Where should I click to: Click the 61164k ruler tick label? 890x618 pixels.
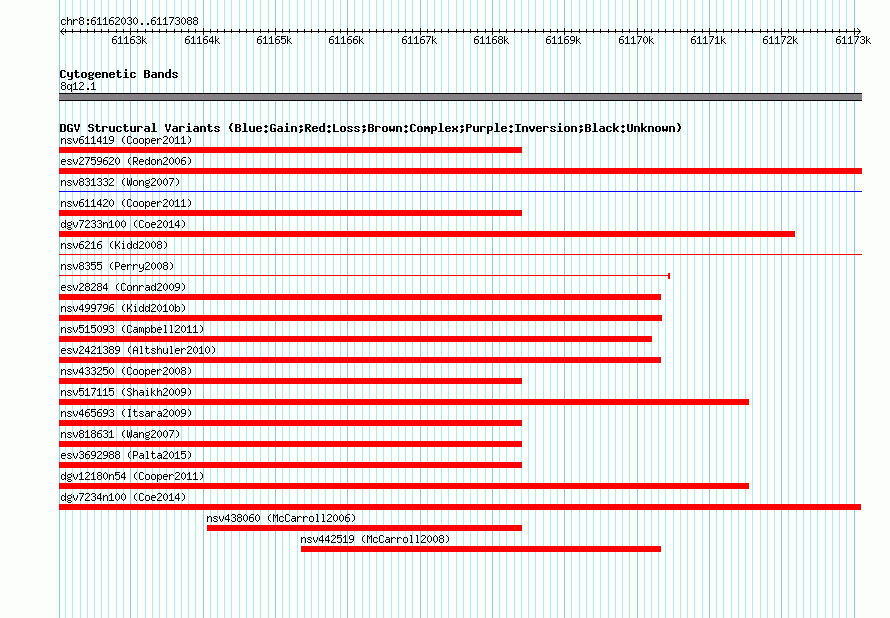tap(202, 40)
